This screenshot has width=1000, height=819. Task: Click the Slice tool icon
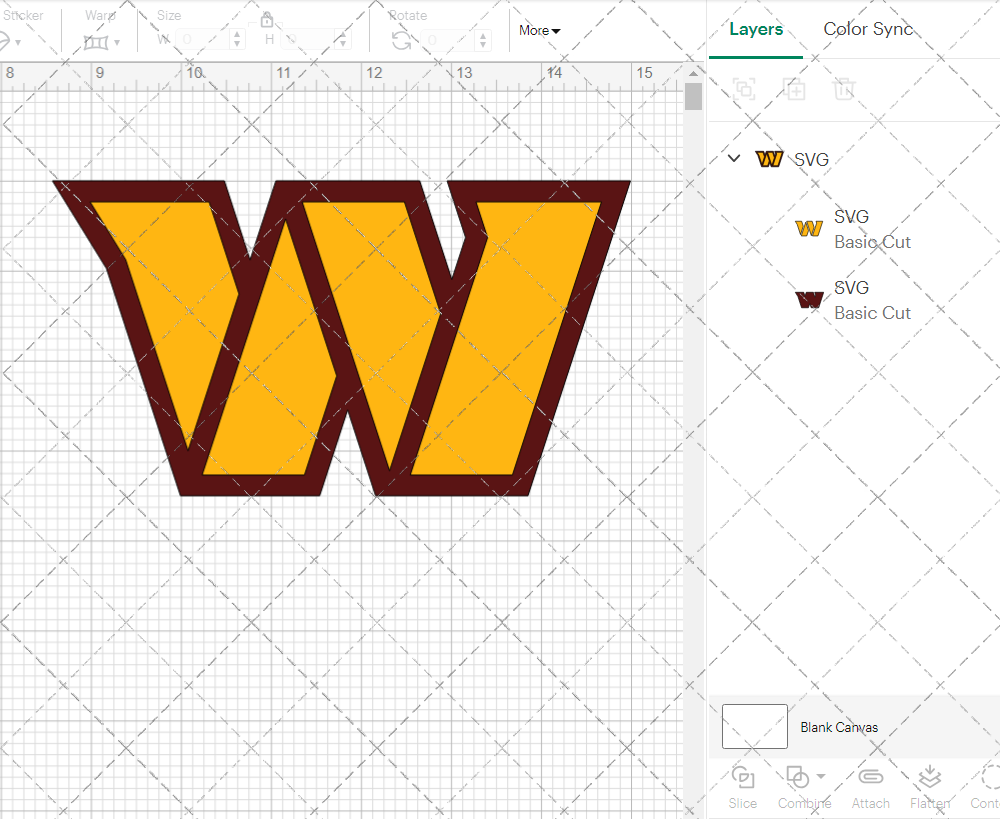tap(742, 777)
